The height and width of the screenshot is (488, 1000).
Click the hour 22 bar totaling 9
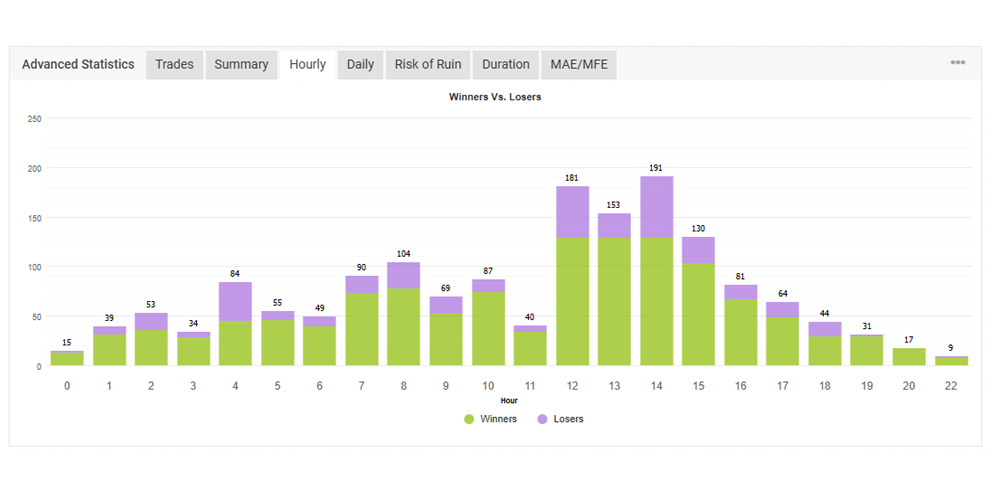[x=951, y=361]
